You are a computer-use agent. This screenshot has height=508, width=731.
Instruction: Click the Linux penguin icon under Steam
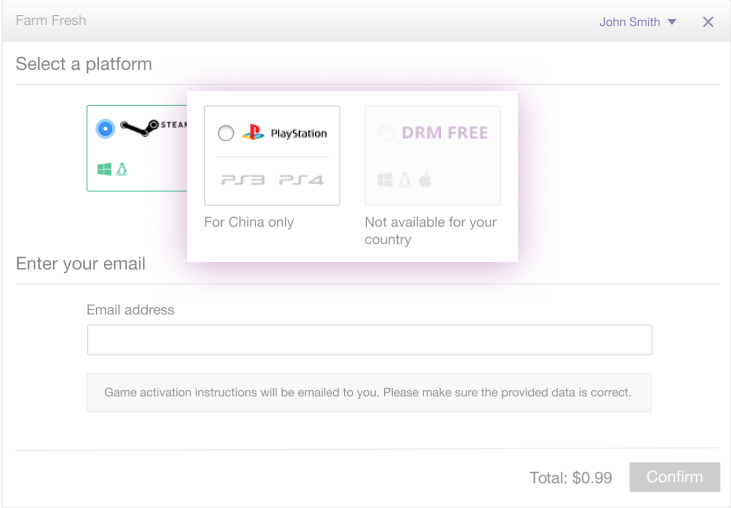tap(122, 169)
